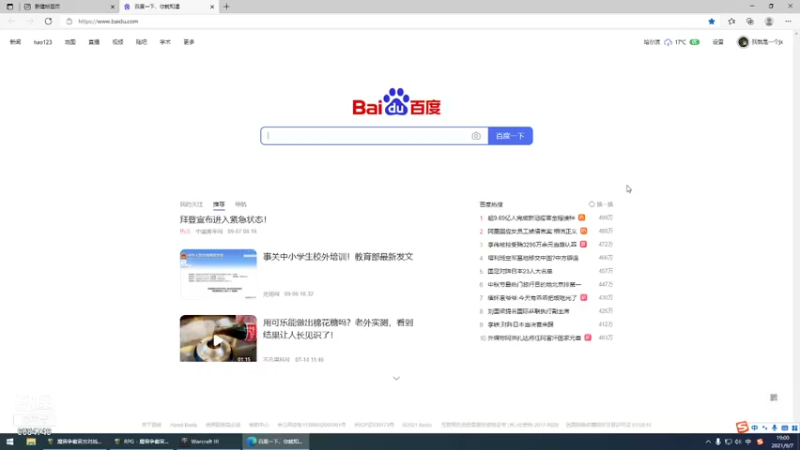Open hot search item ranked 3
Screen dimensions: 800x450
point(532,244)
